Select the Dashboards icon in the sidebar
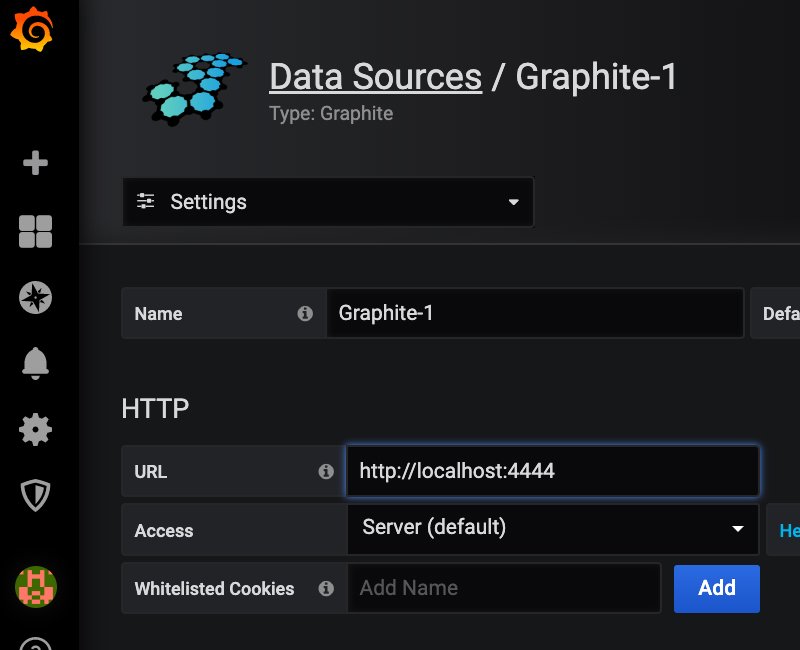This screenshot has height=650, width=800. point(36,230)
